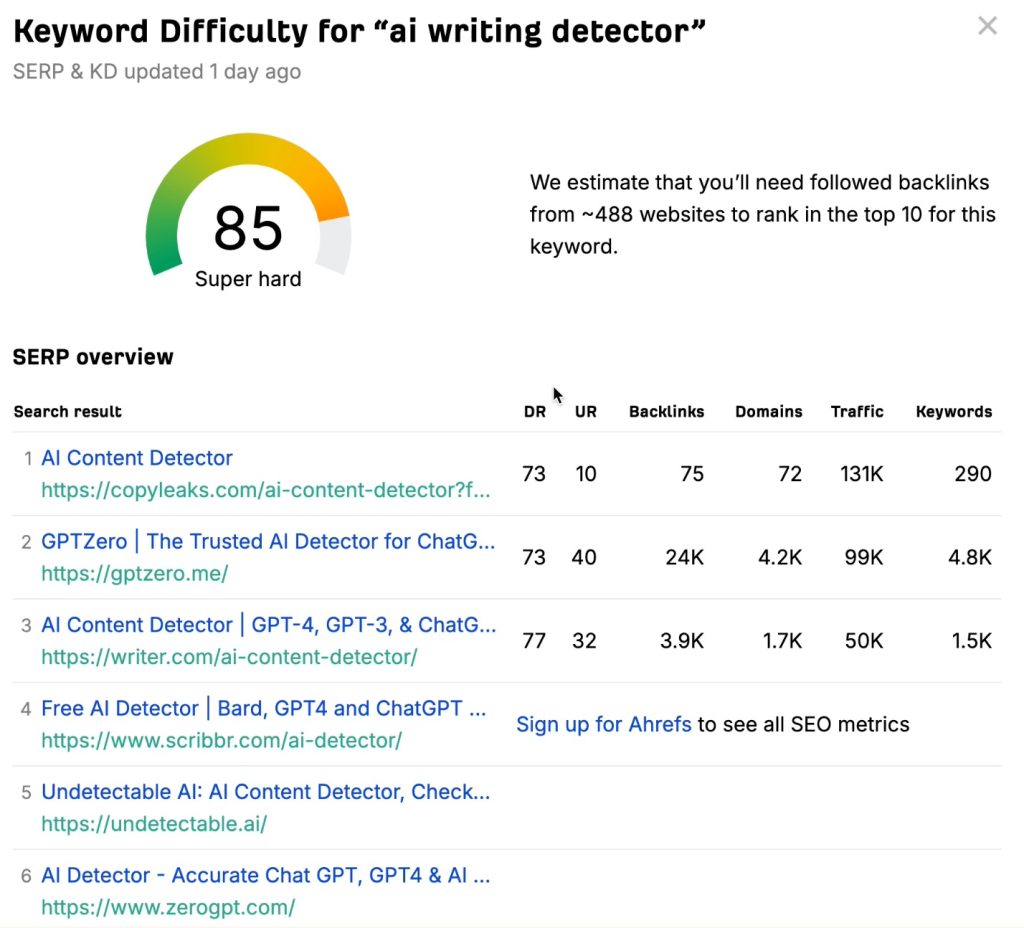Click the Keywords column header
1024x928 pixels.
coord(954,411)
